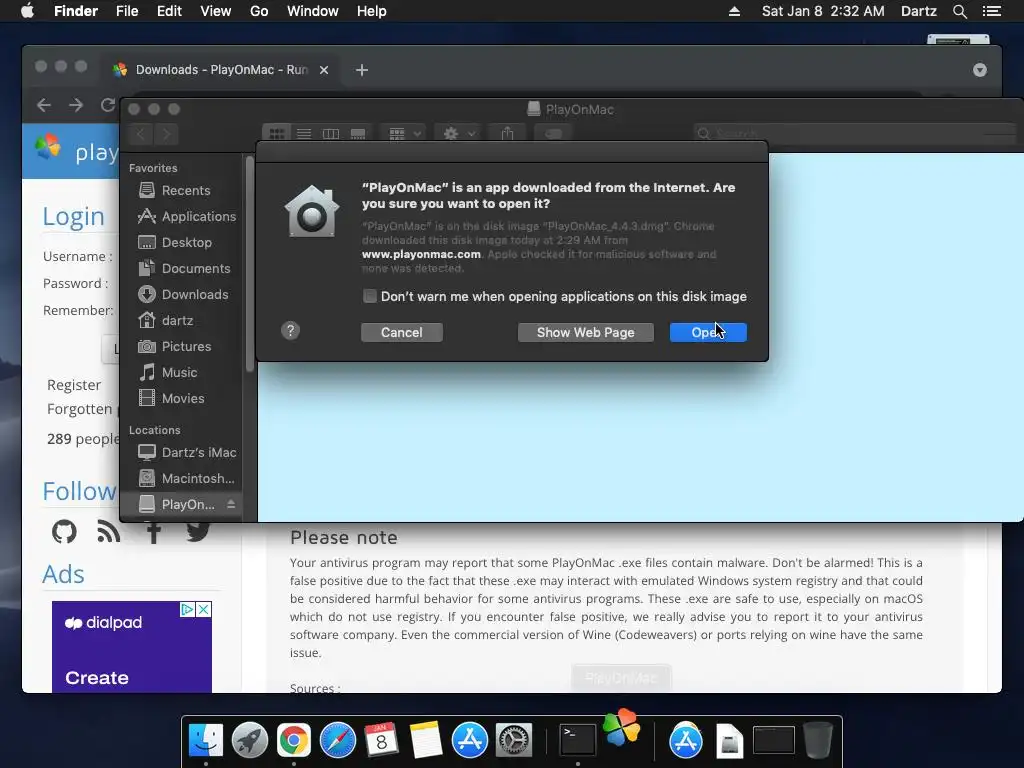Click Chrome forward navigation arrow
The height and width of the screenshot is (768, 1024).
(76, 105)
